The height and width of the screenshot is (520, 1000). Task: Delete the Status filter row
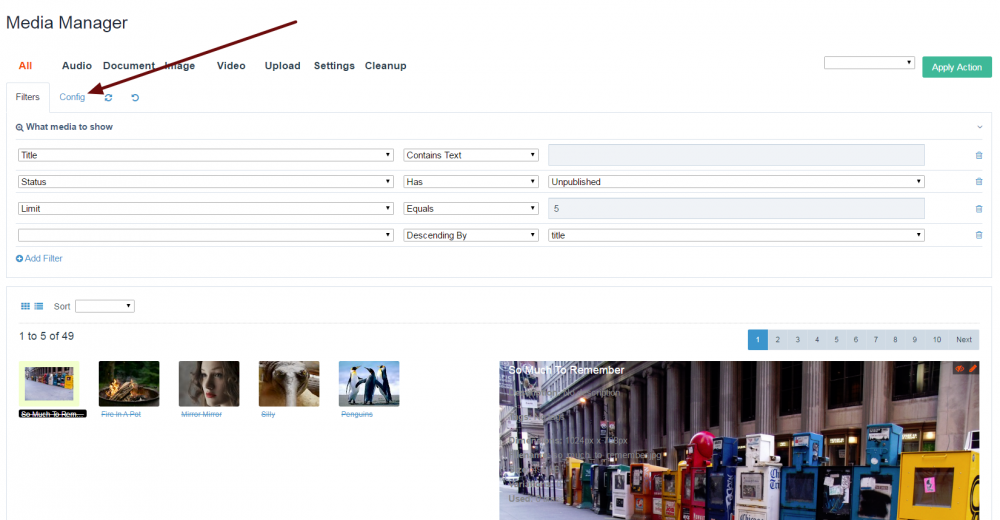979,182
